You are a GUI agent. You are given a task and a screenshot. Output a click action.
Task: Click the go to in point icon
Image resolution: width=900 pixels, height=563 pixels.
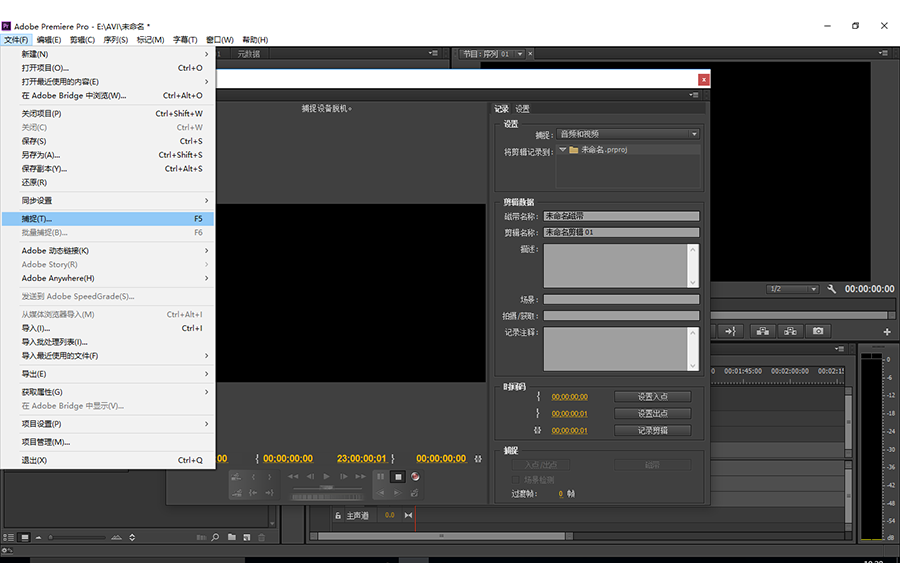(x=253, y=493)
